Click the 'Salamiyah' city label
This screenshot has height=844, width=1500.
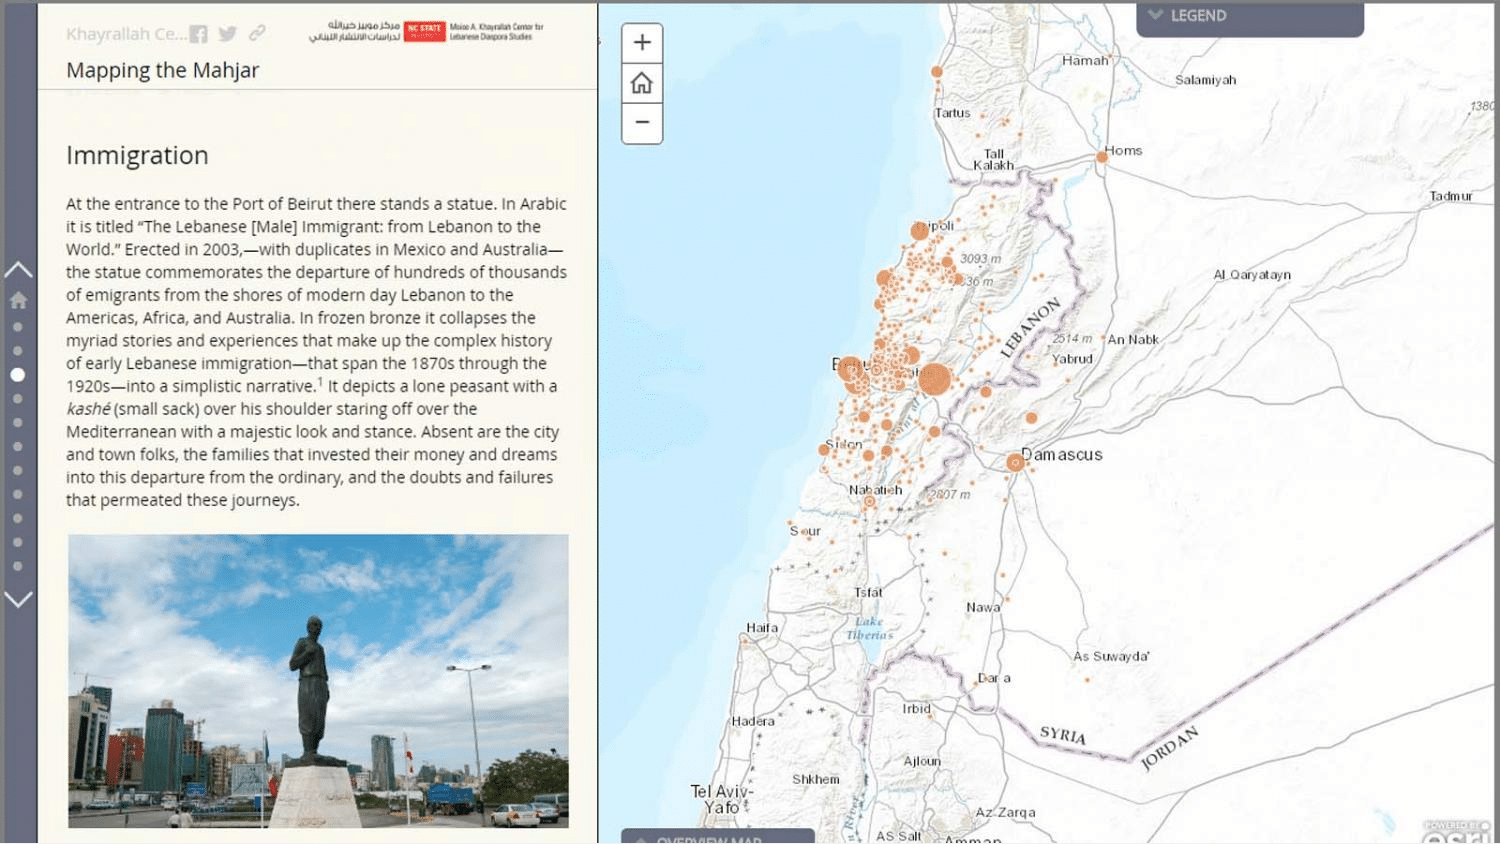1205,80
